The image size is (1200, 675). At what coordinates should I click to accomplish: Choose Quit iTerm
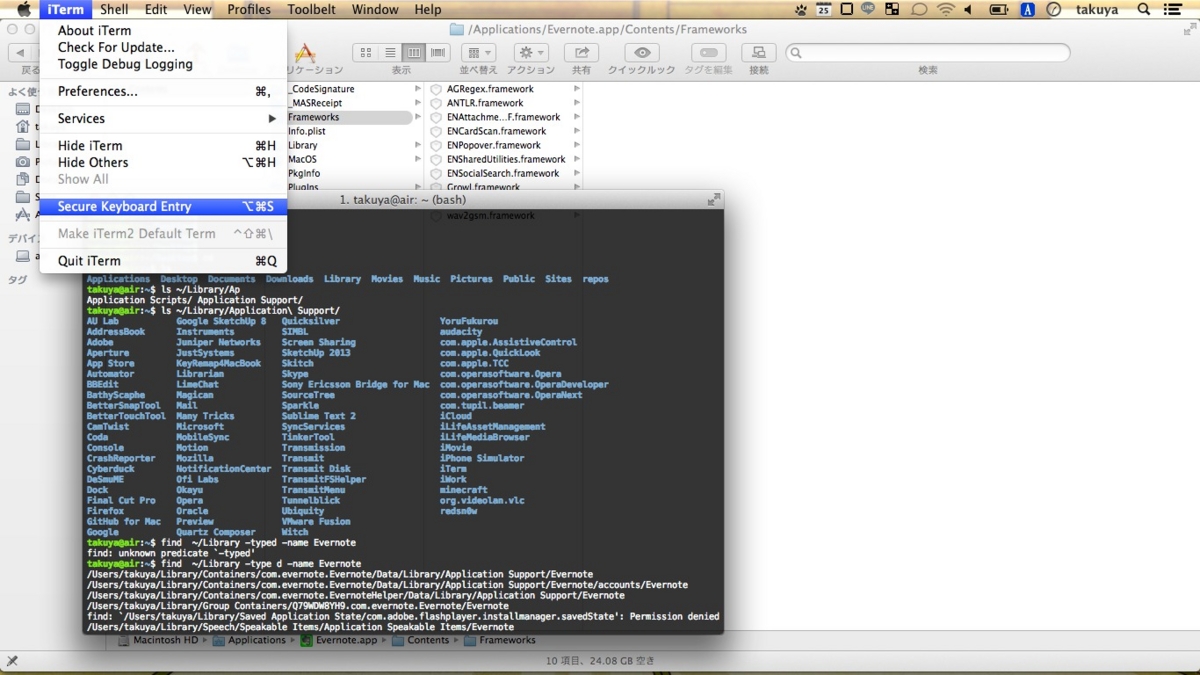click(163, 260)
